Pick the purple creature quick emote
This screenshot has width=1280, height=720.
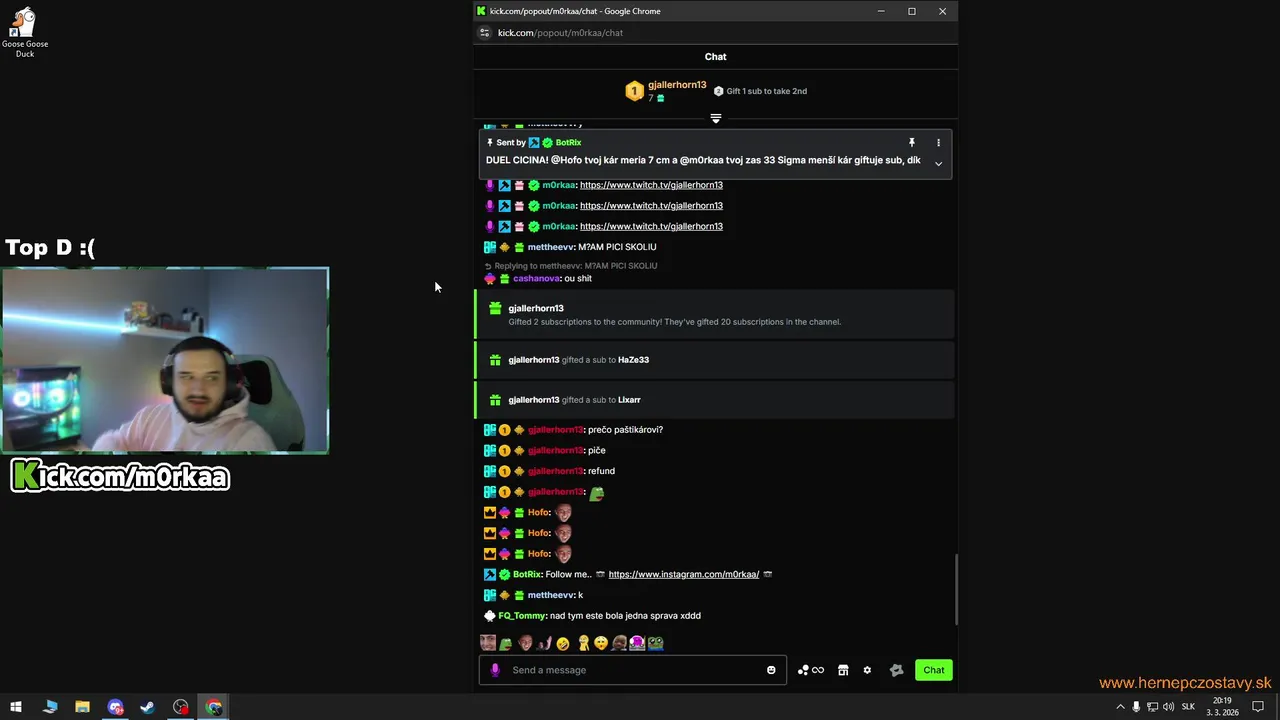point(637,643)
